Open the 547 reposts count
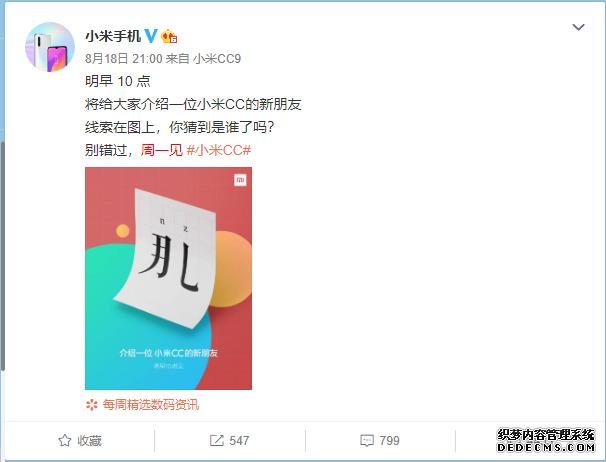The height and width of the screenshot is (462, 606). pyautogui.click(x=239, y=441)
